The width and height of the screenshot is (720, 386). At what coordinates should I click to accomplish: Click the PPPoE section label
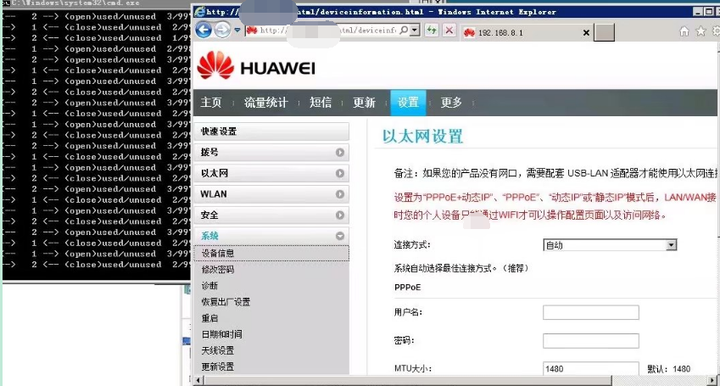(407, 287)
